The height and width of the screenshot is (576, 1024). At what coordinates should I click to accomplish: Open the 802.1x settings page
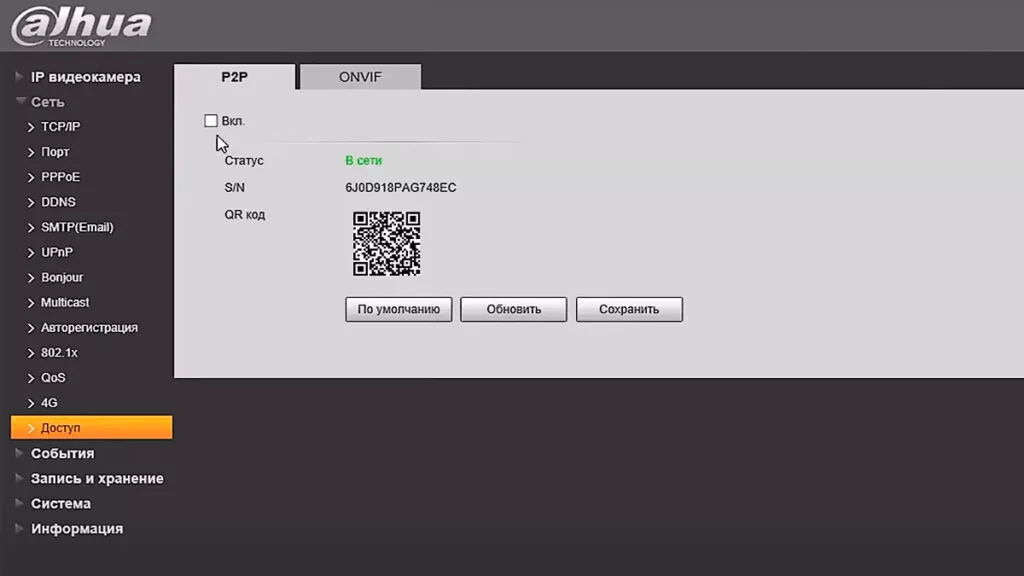[x=59, y=353]
